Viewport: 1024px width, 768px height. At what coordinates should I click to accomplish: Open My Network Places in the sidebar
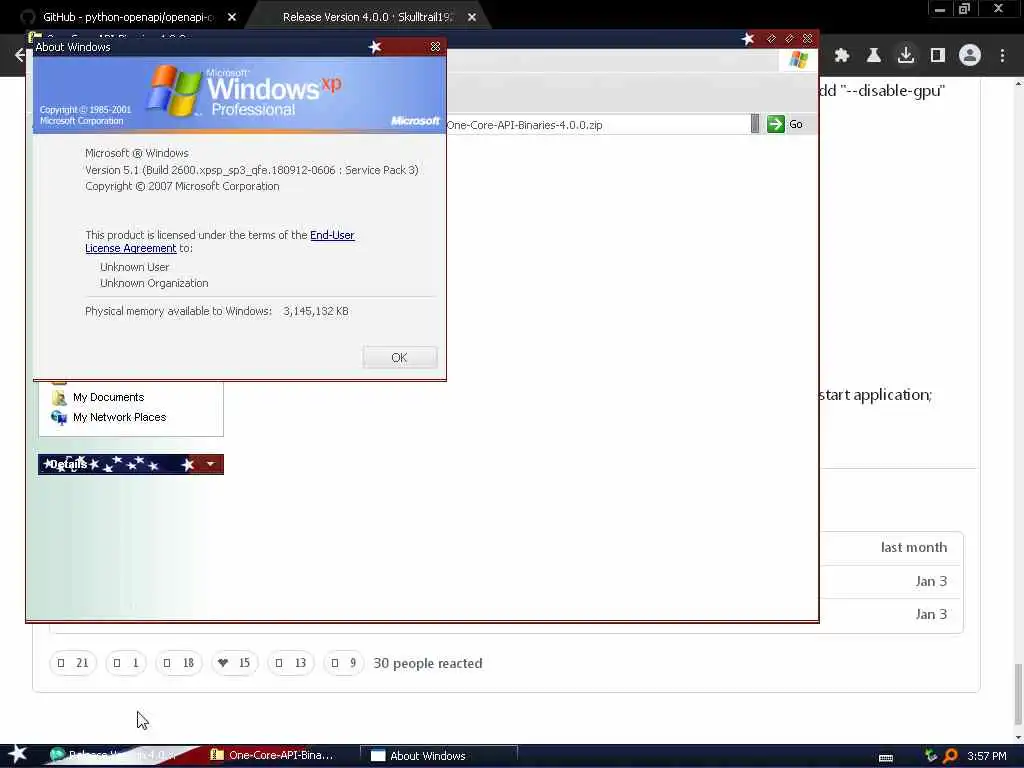(x=120, y=417)
